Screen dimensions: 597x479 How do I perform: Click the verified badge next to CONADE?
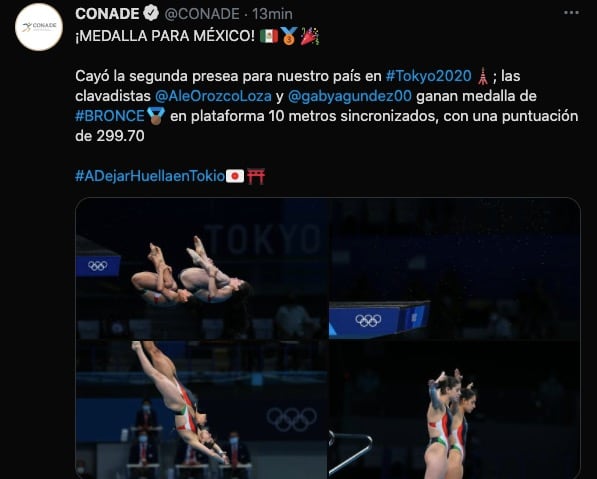(151, 14)
